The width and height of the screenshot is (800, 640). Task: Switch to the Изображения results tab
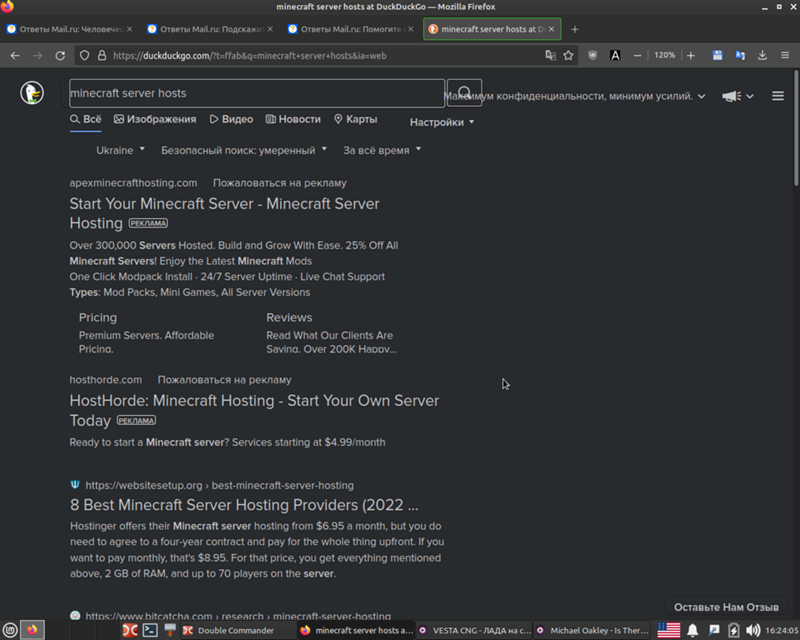coord(155,119)
